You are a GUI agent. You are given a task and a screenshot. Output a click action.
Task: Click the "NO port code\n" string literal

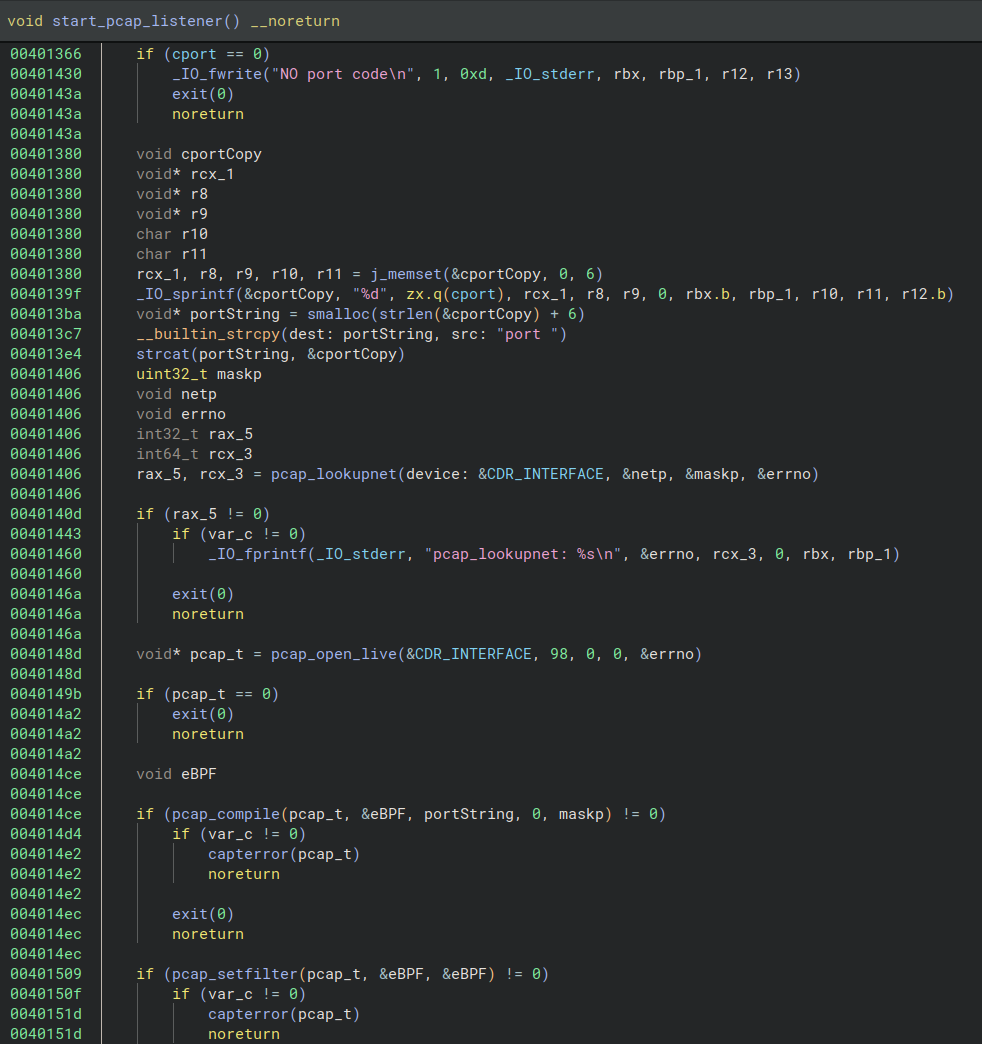click(x=343, y=74)
